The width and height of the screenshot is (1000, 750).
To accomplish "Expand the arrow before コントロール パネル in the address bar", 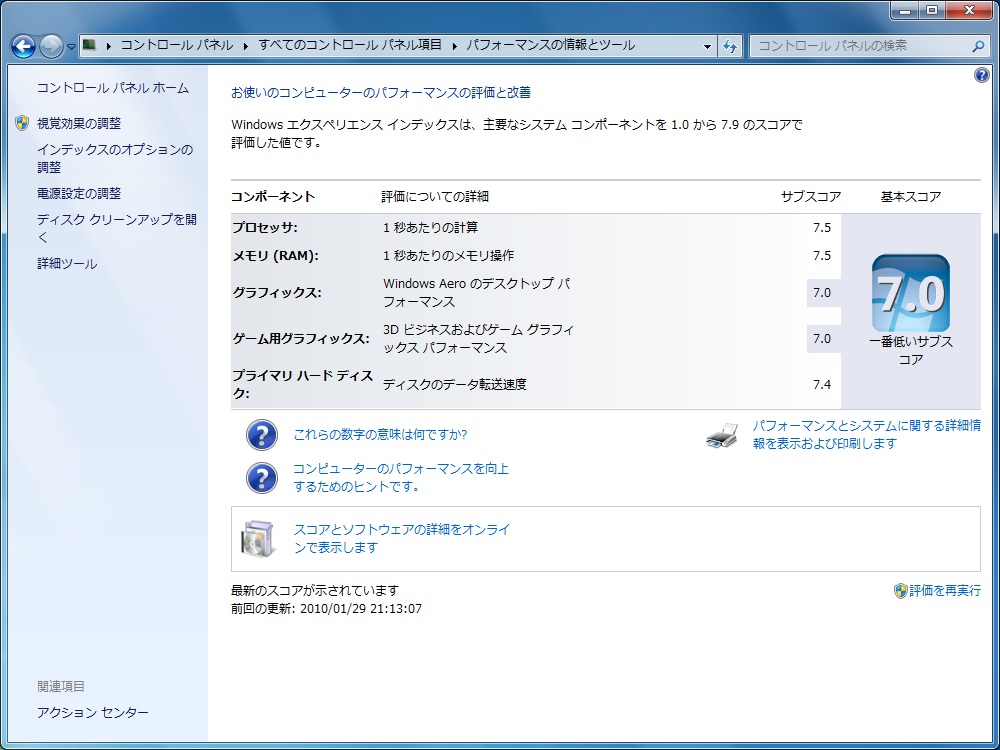I will coord(109,46).
